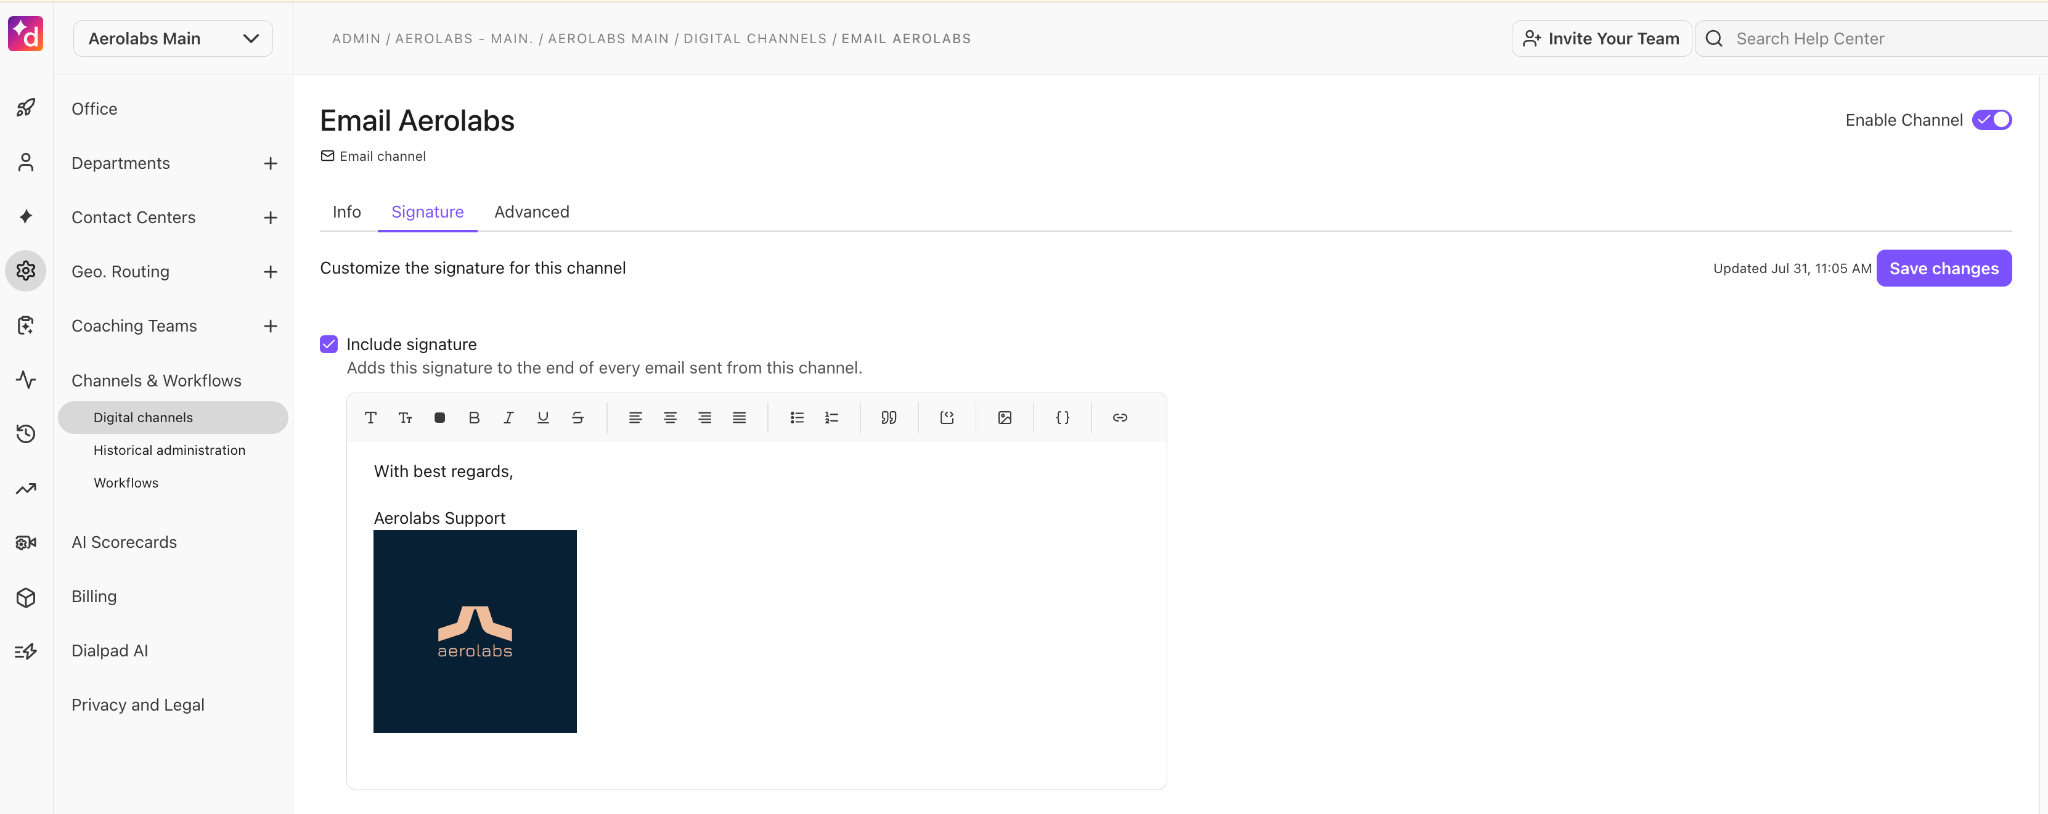Screen dimensions: 2048x814
Task: Justify signature text
Action: tap(739, 418)
